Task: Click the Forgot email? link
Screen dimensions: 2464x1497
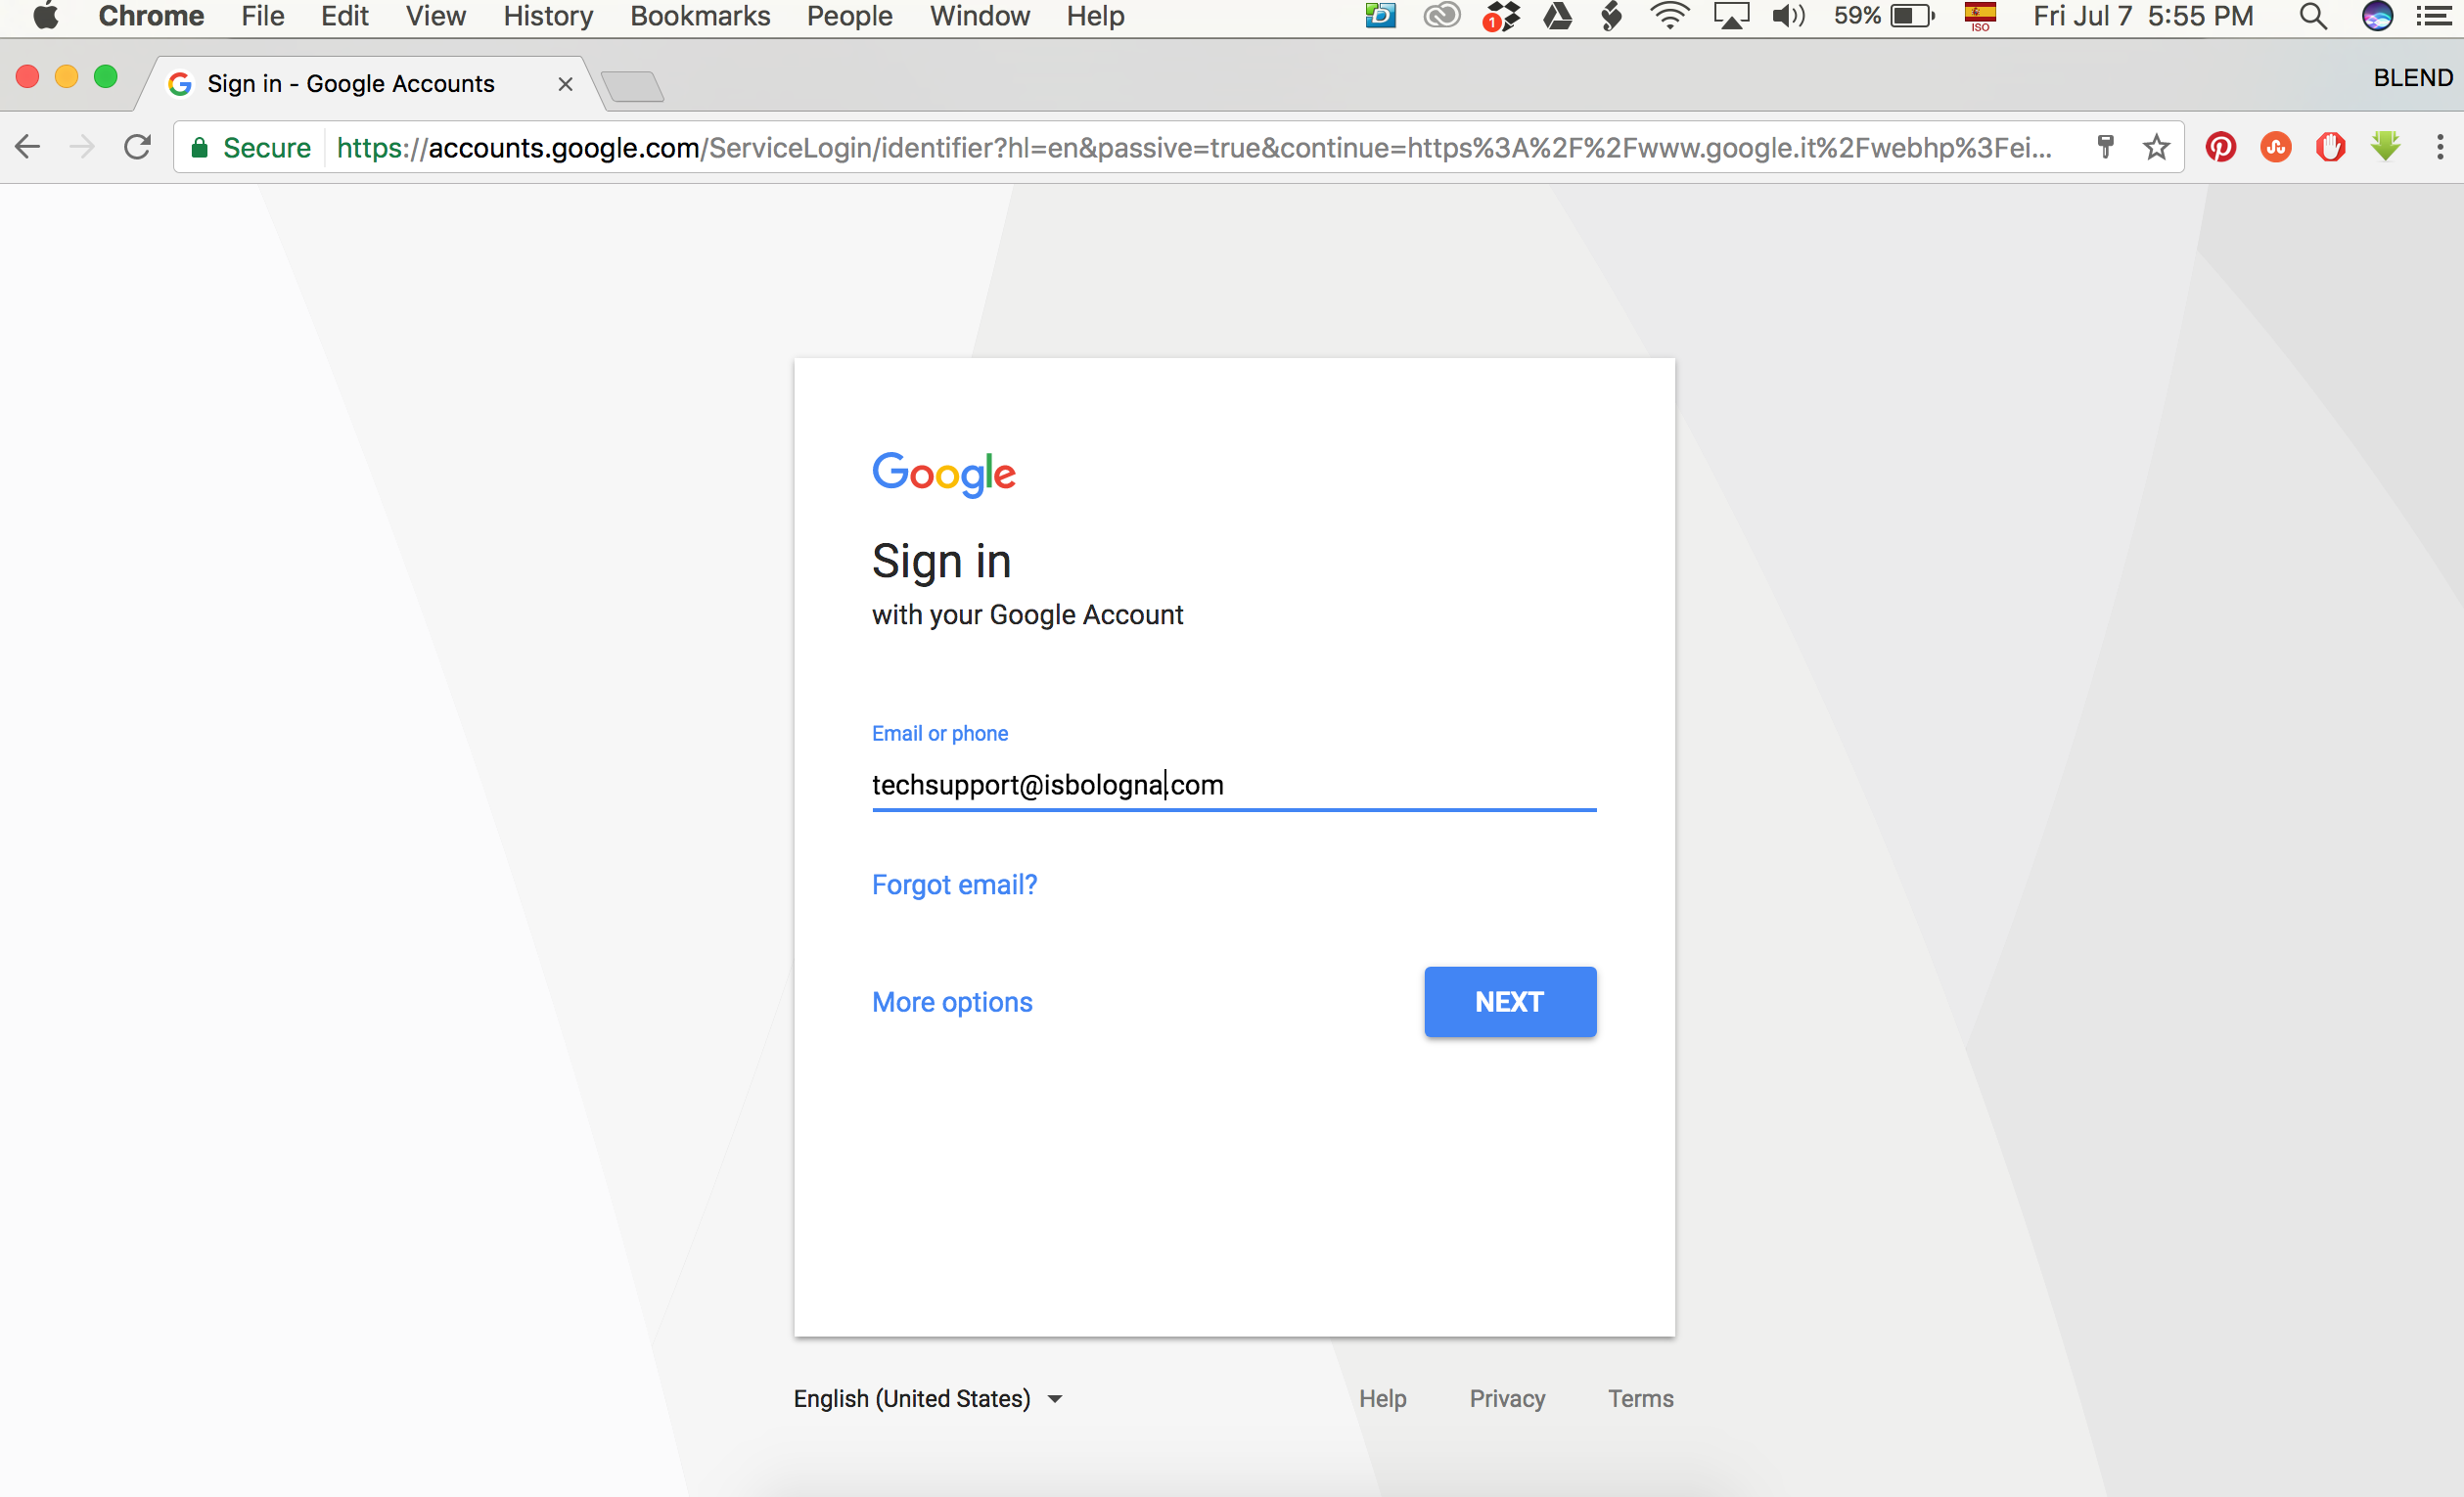Action: (954, 884)
